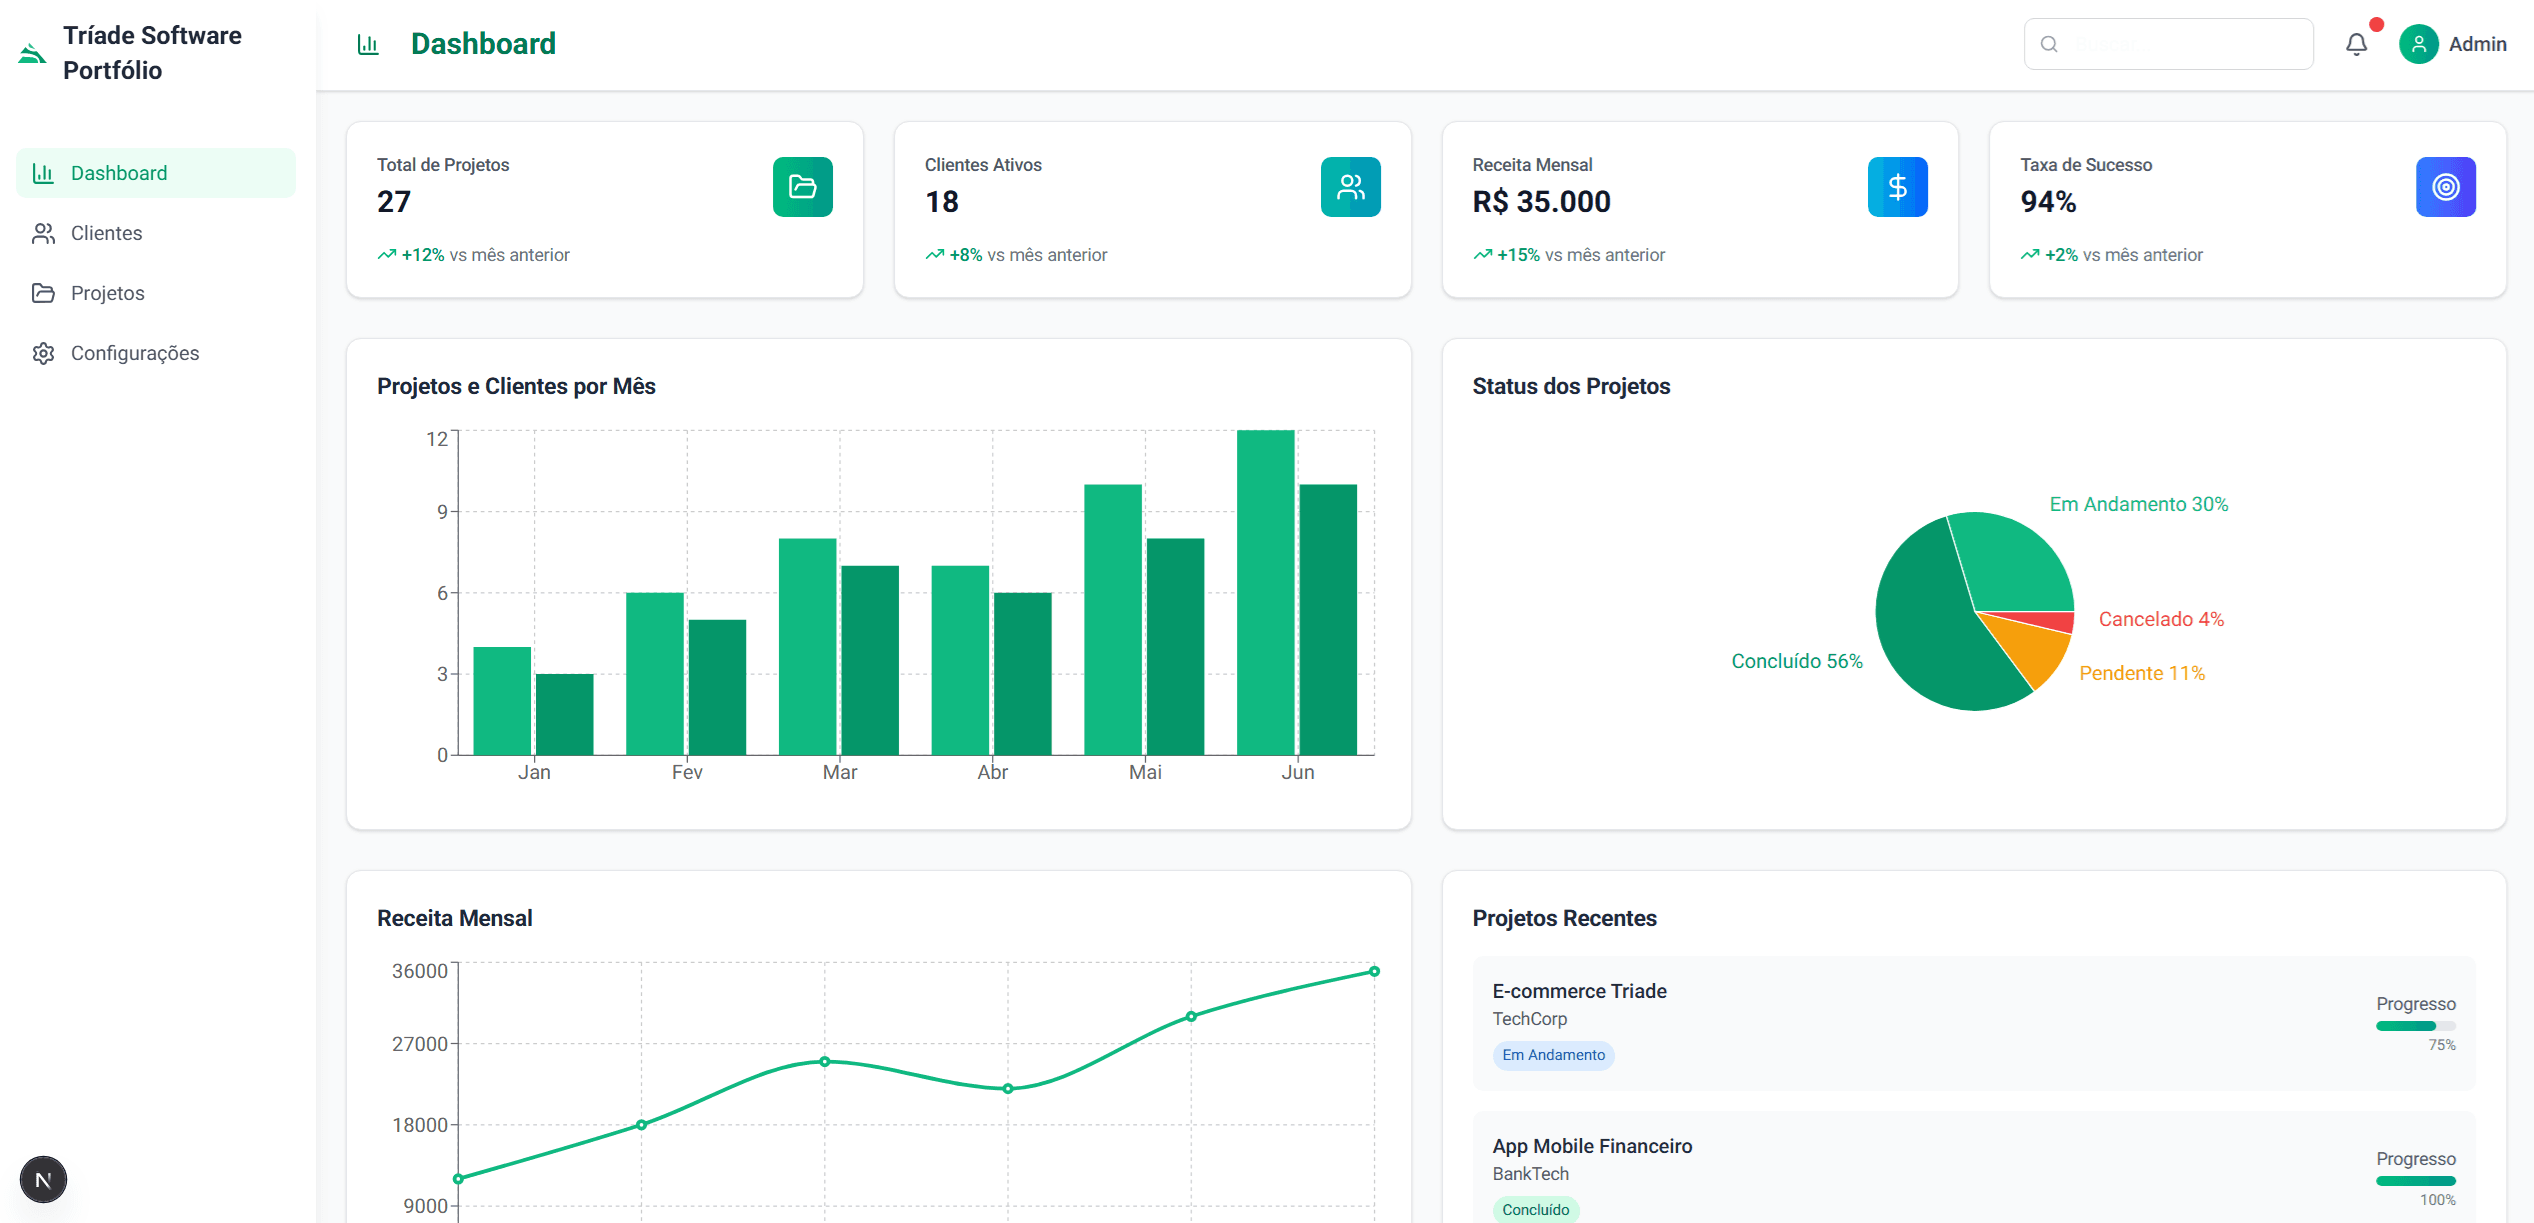Click the Admin avatar icon
This screenshot has width=2534, height=1223.
coord(2418,44)
